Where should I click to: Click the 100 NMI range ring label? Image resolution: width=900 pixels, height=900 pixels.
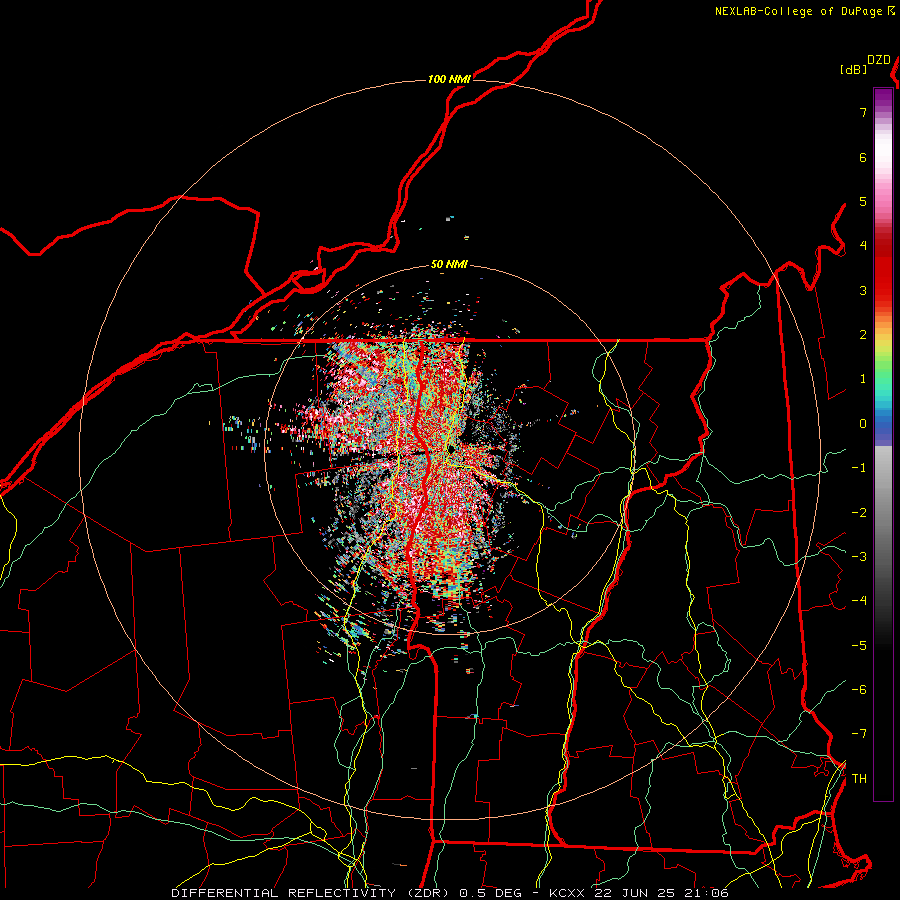pos(449,79)
